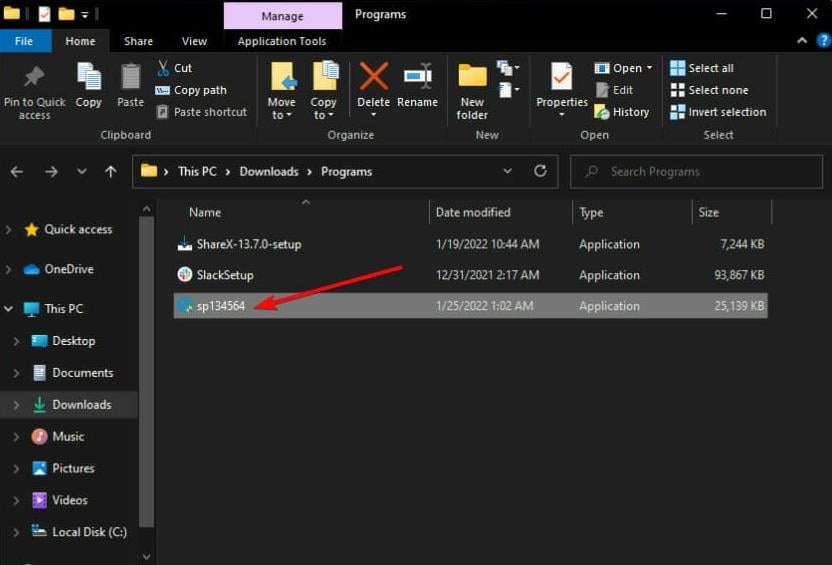Open the address bar history dropdown
This screenshot has width=832, height=565.
click(x=507, y=171)
